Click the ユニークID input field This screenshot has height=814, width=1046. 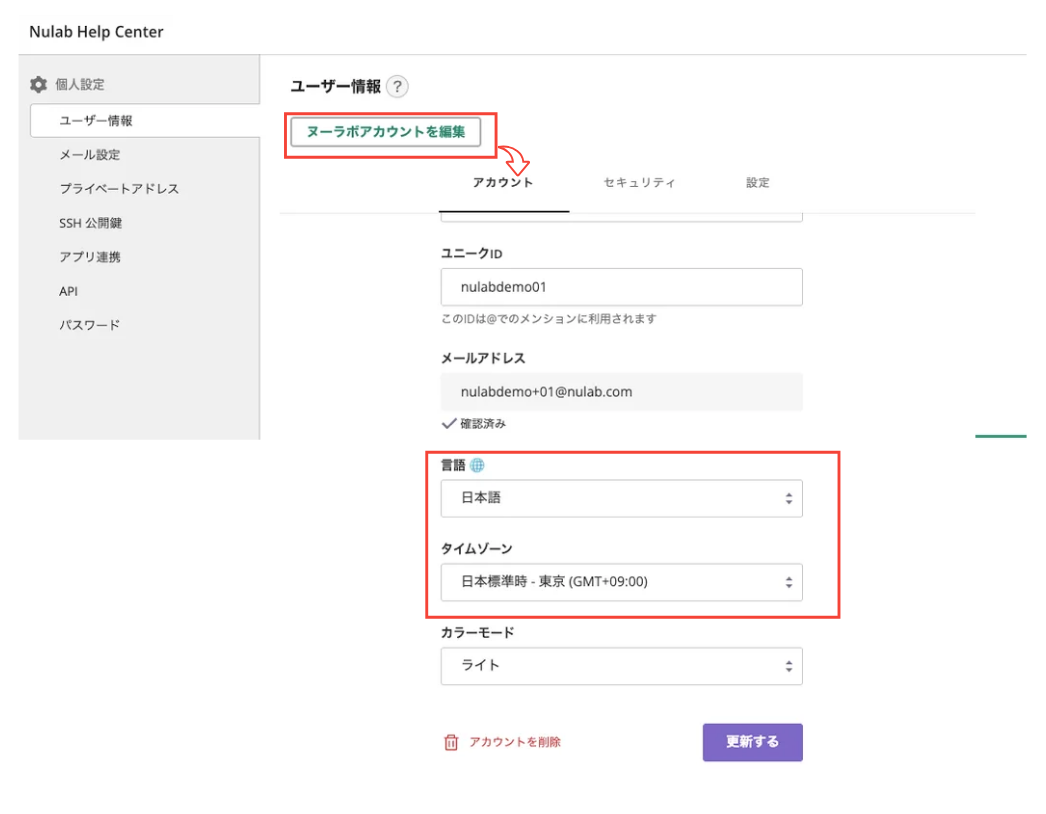[621, 287]
